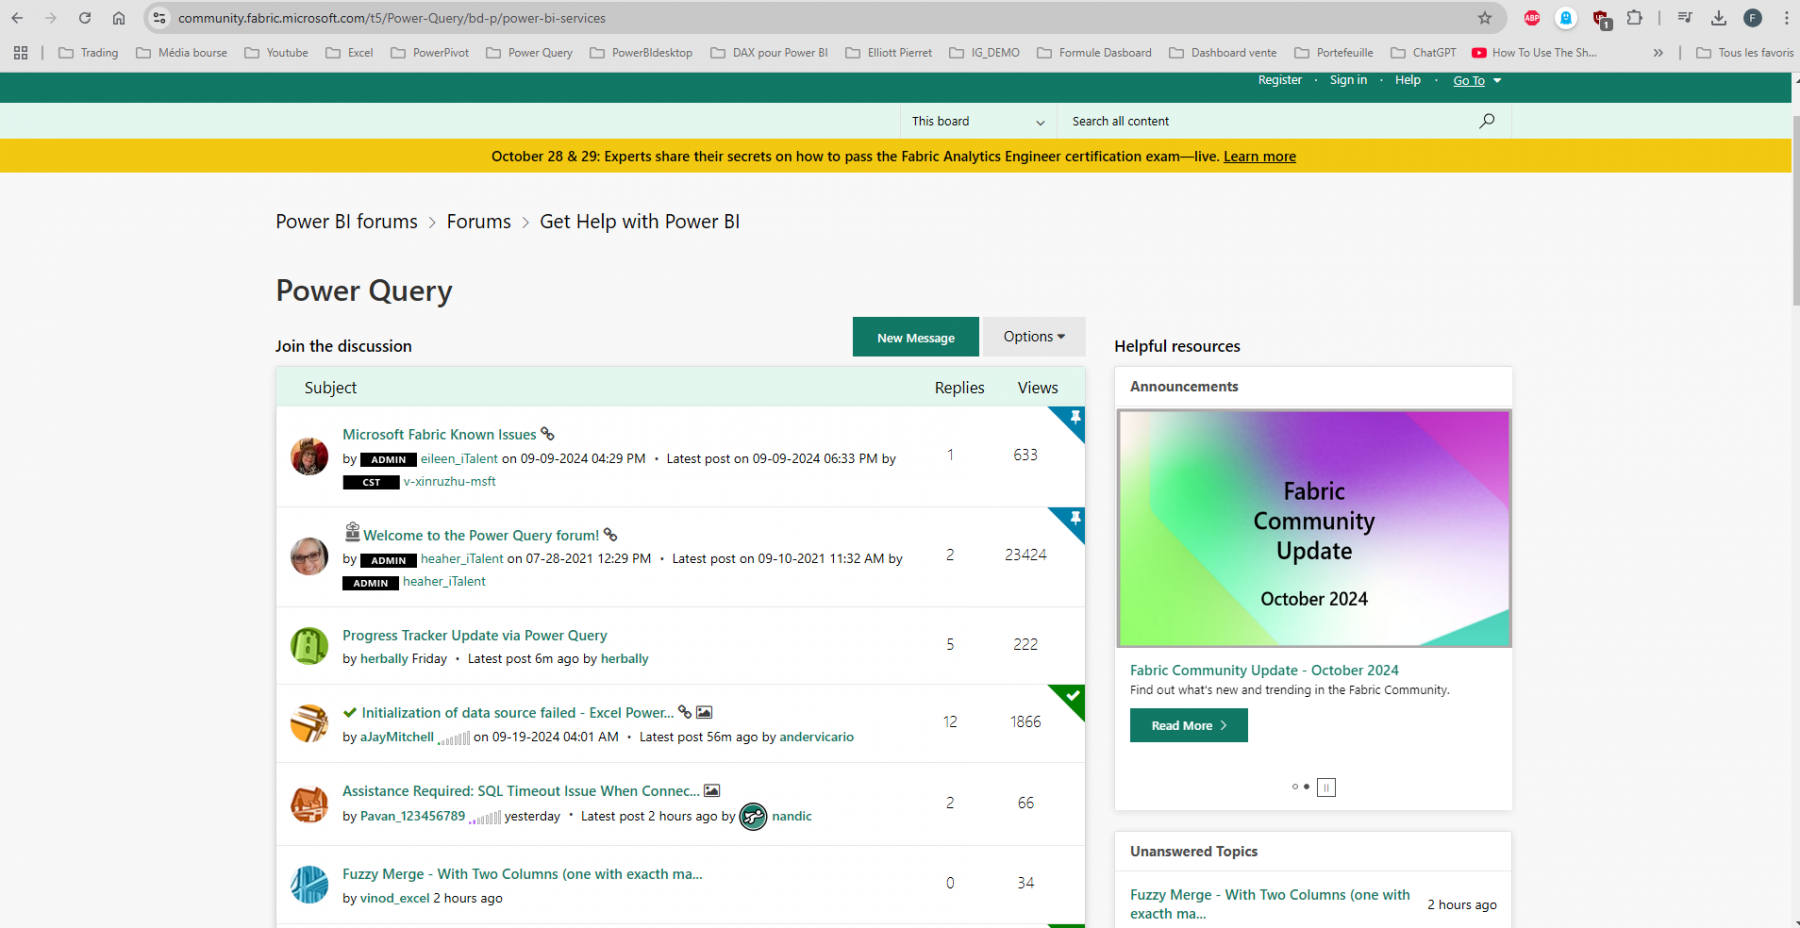Open the This board scope dropdown
The image size is (1800, 928).
point(978,121)
